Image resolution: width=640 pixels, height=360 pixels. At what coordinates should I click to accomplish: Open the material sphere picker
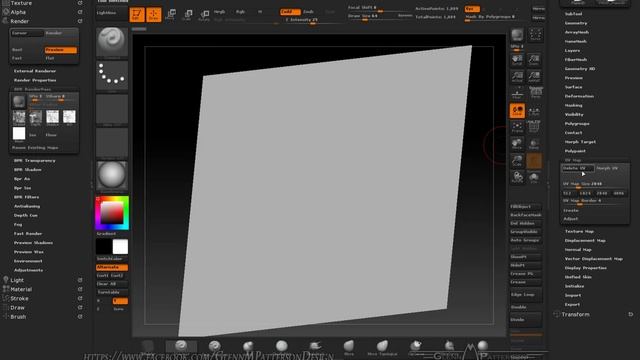coord(112,176)
